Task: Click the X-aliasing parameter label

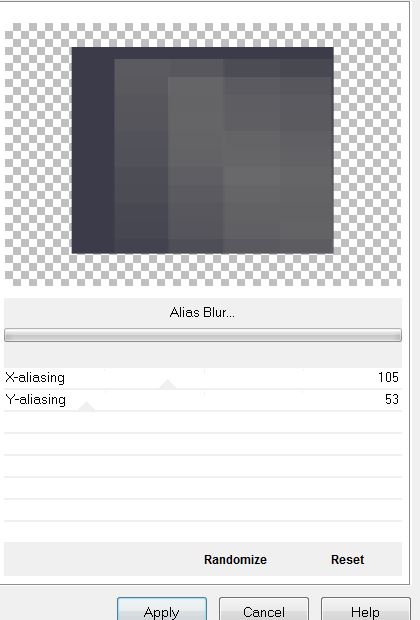Action: click(x=35, y=378)
